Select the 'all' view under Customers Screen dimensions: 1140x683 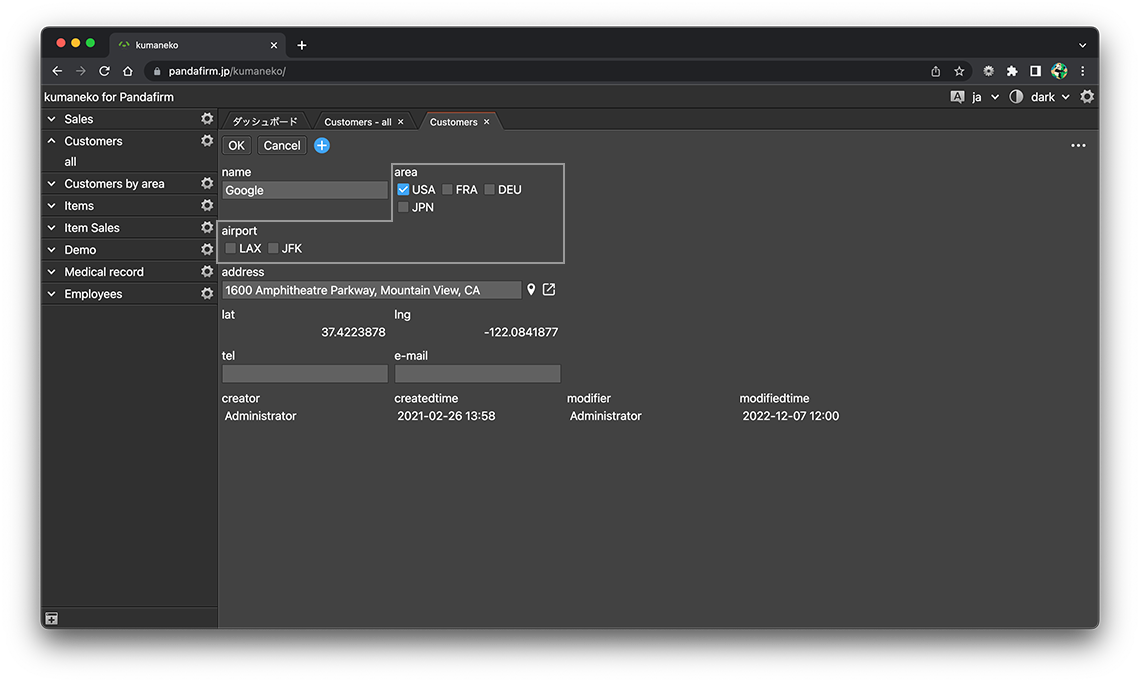pos(71,162)
